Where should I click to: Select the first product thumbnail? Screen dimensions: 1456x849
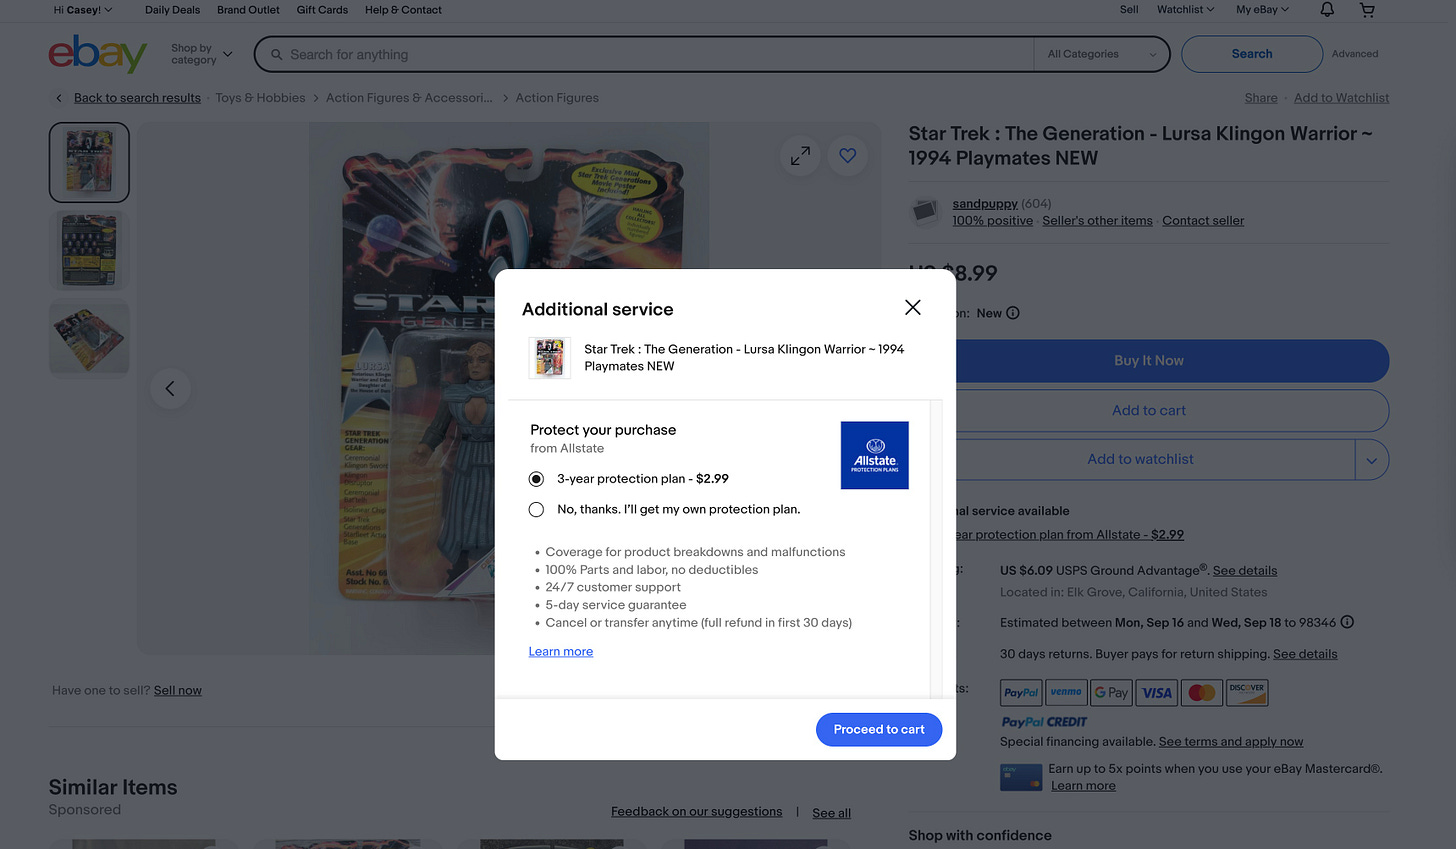tap(89, 162)
